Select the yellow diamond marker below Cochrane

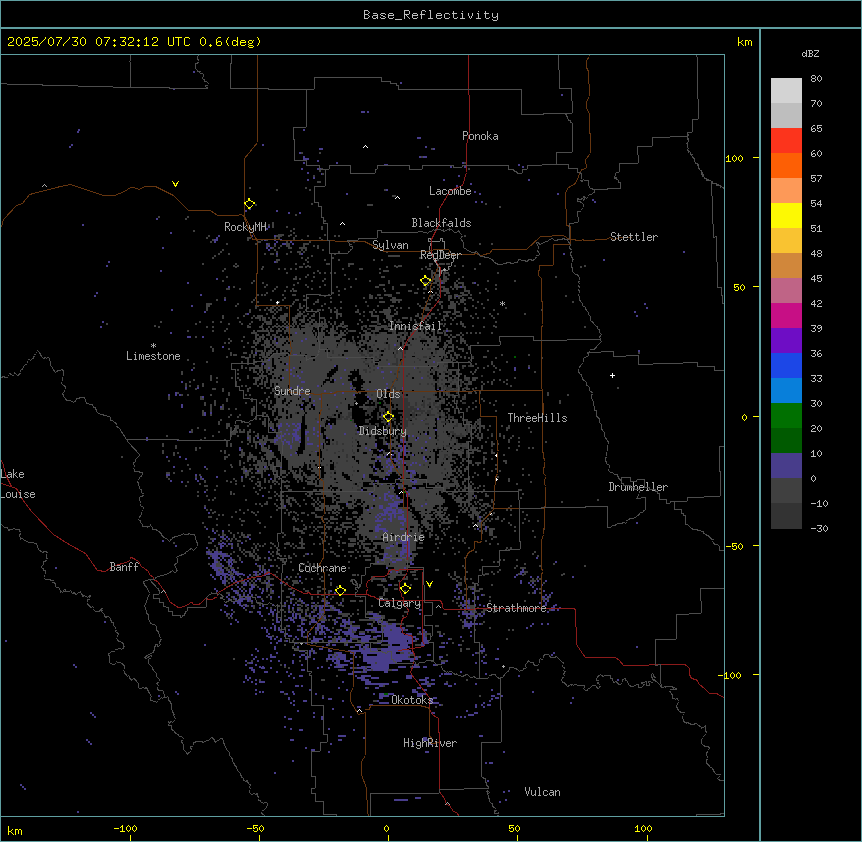coord(340,590)
